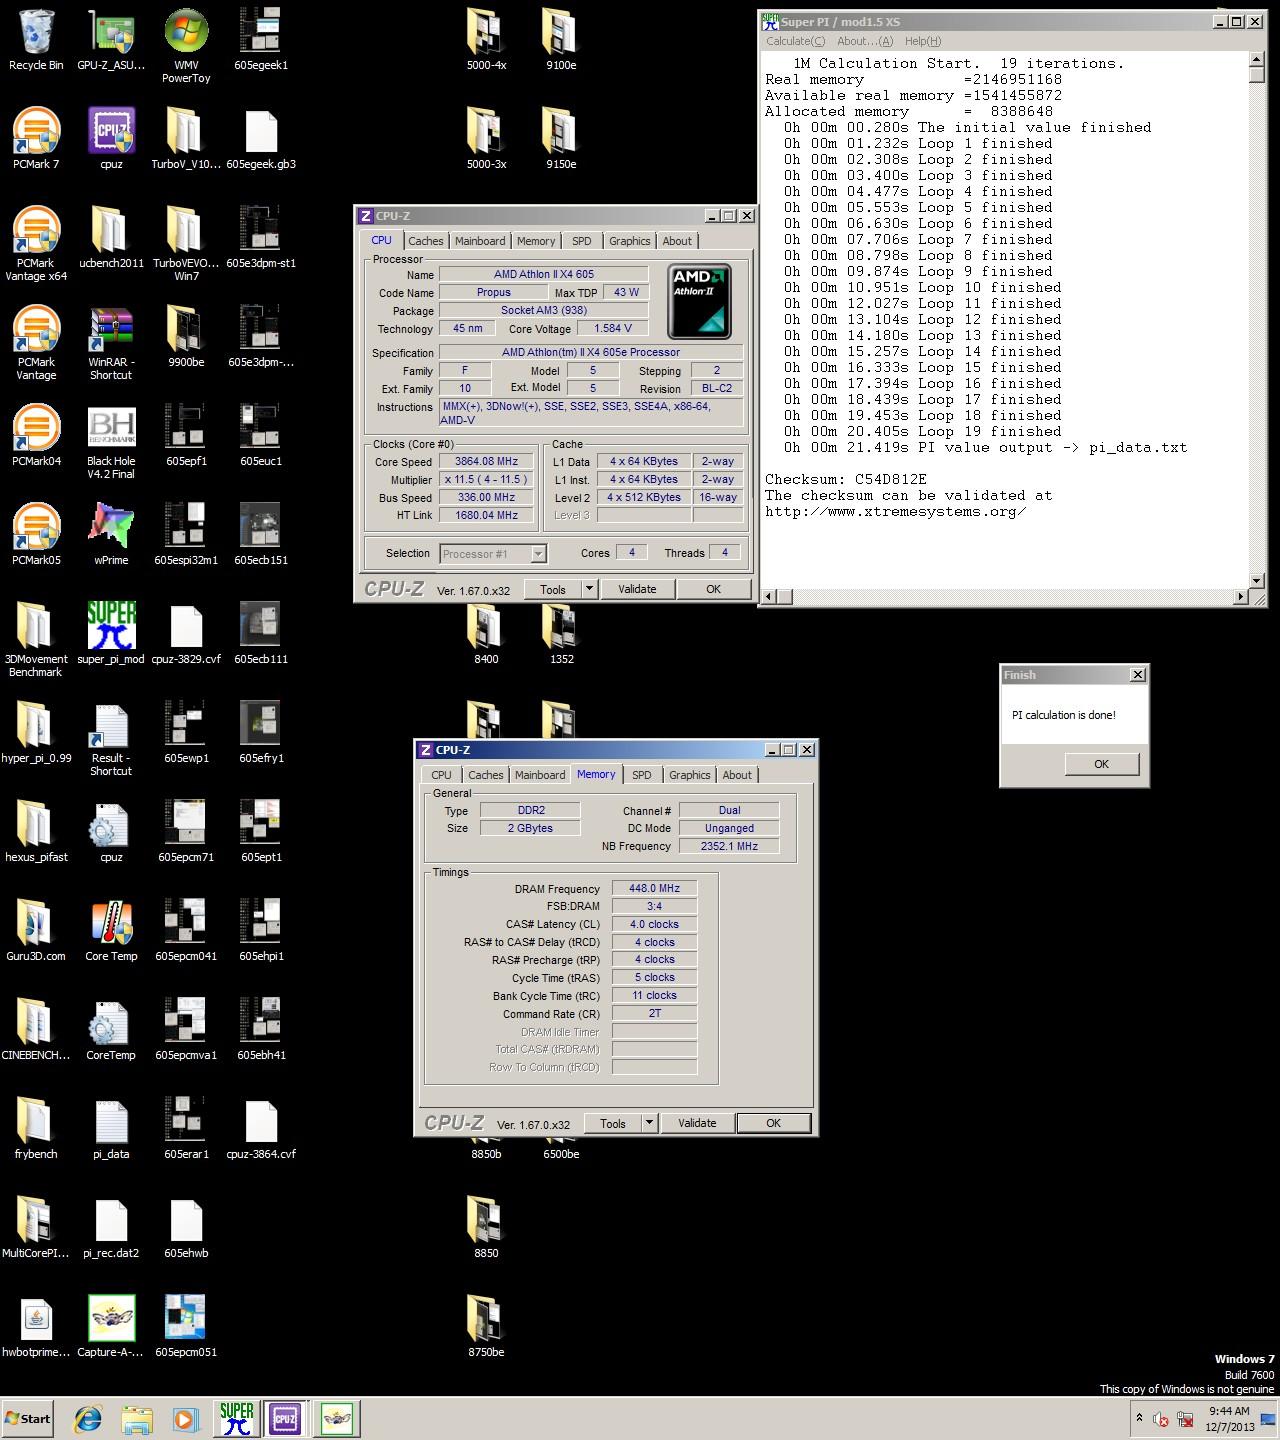Open Windows Explorer from the taskbar
1280x1440 pixels.
click(x=137, y=1418)
